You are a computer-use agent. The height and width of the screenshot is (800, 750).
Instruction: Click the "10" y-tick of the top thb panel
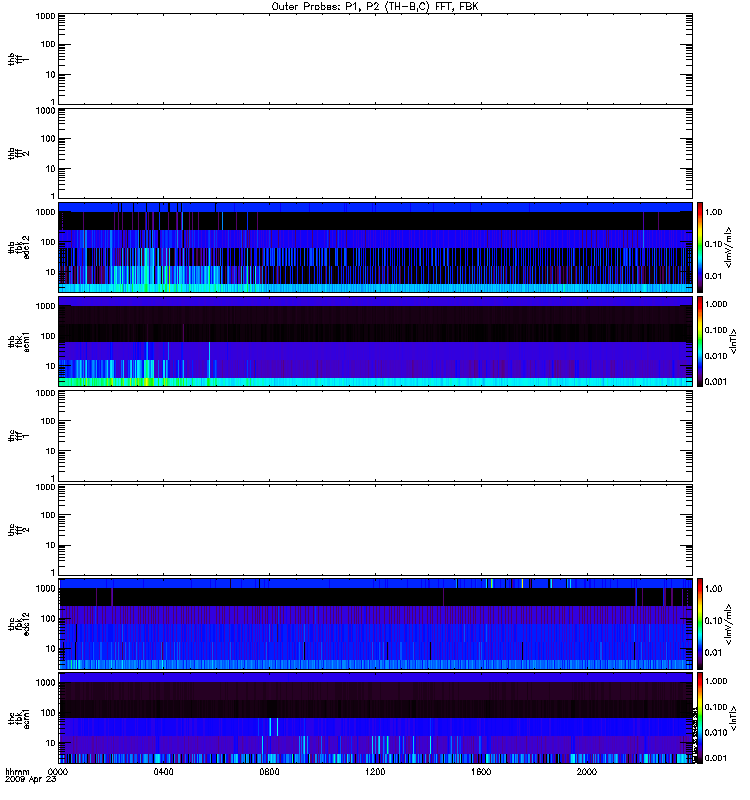pos(51,74)
